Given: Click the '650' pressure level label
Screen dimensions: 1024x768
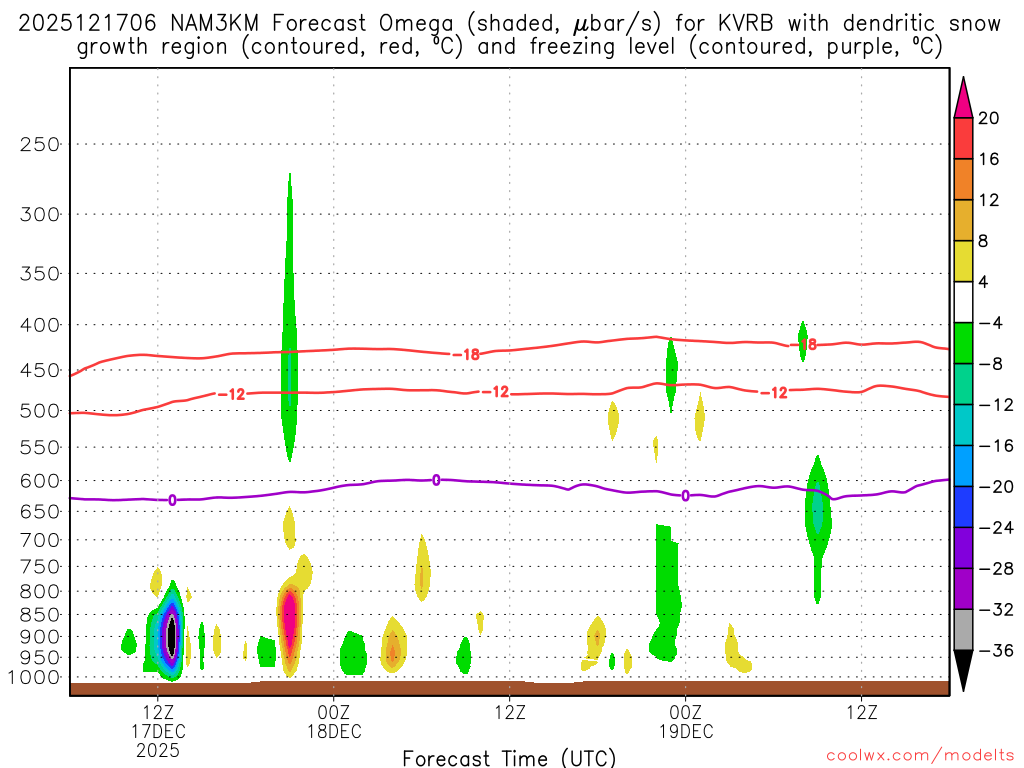Looking at the screenshot, I should click(x=40, y=512).
